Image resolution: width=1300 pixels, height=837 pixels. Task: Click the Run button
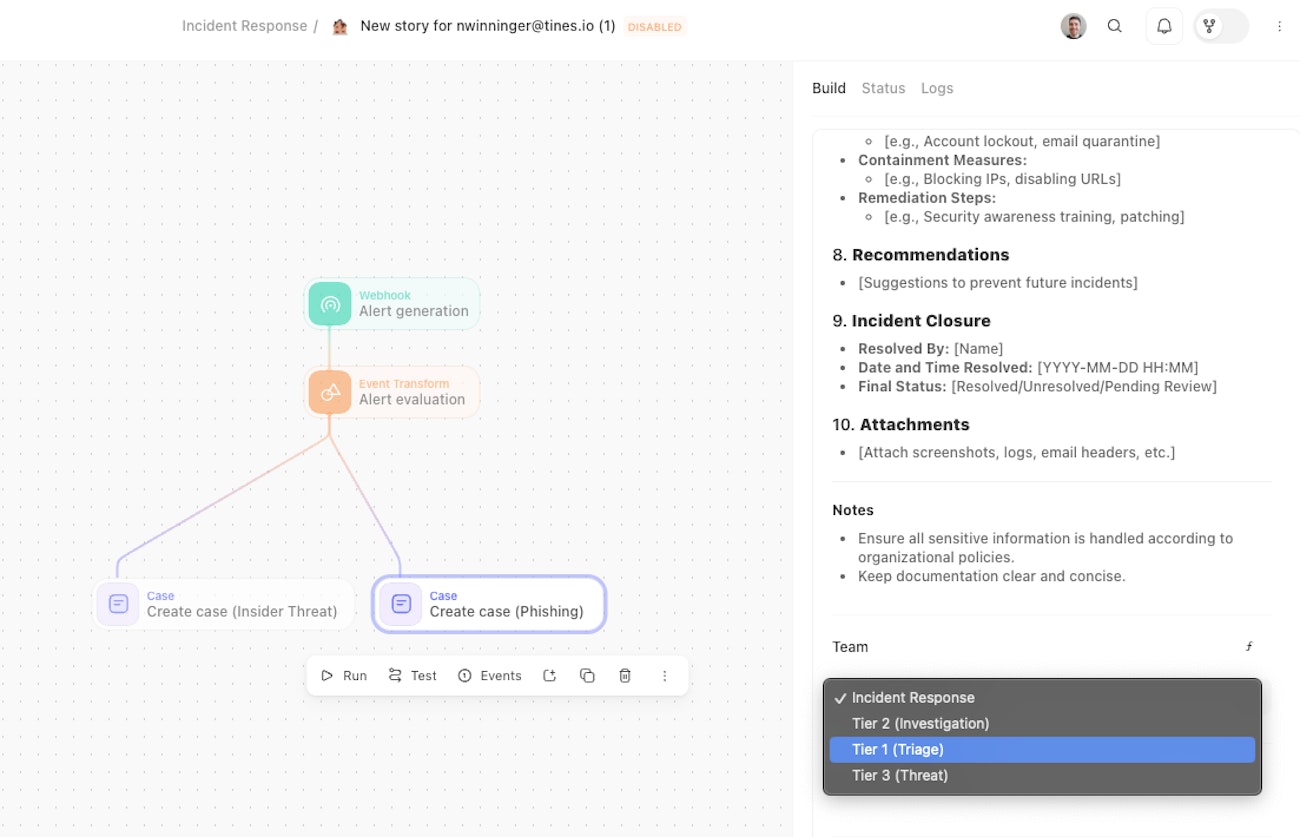pos(344,676)
